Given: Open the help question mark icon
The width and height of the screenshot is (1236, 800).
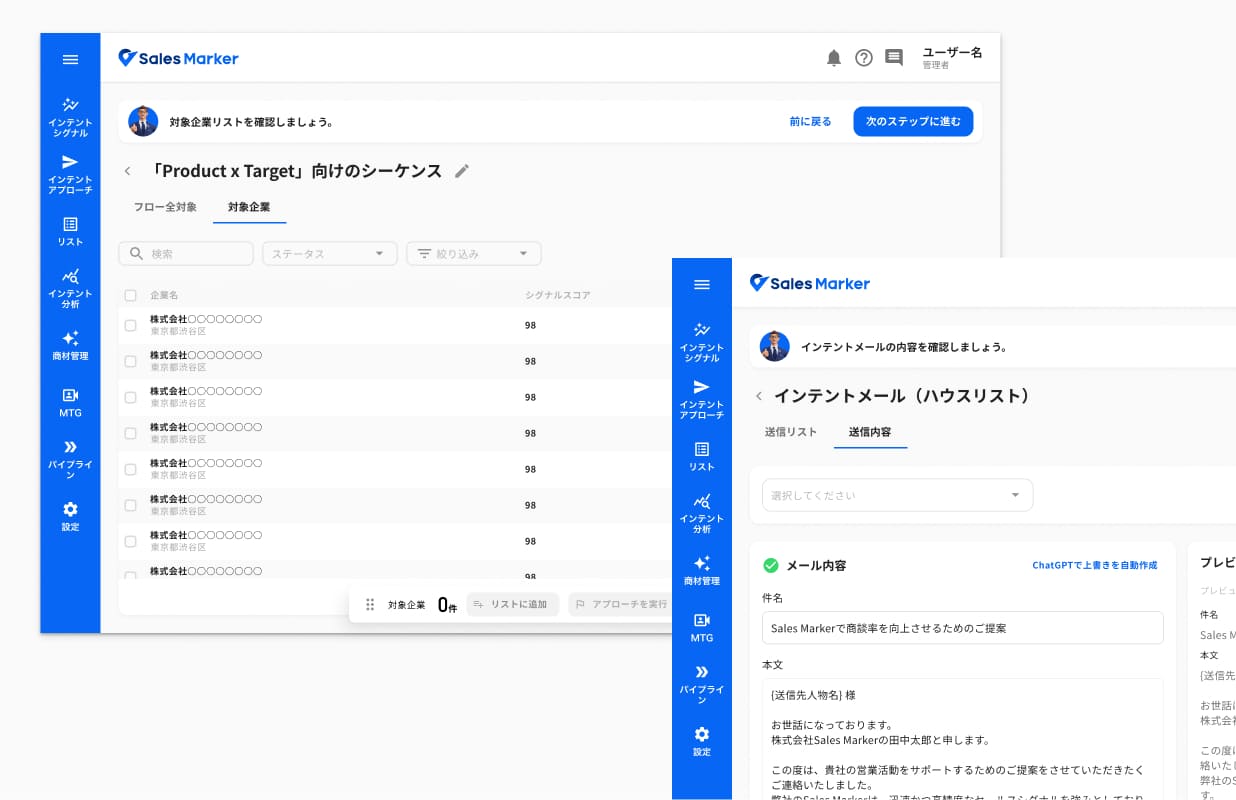Looking at the screenshot, I should point(864,58).
